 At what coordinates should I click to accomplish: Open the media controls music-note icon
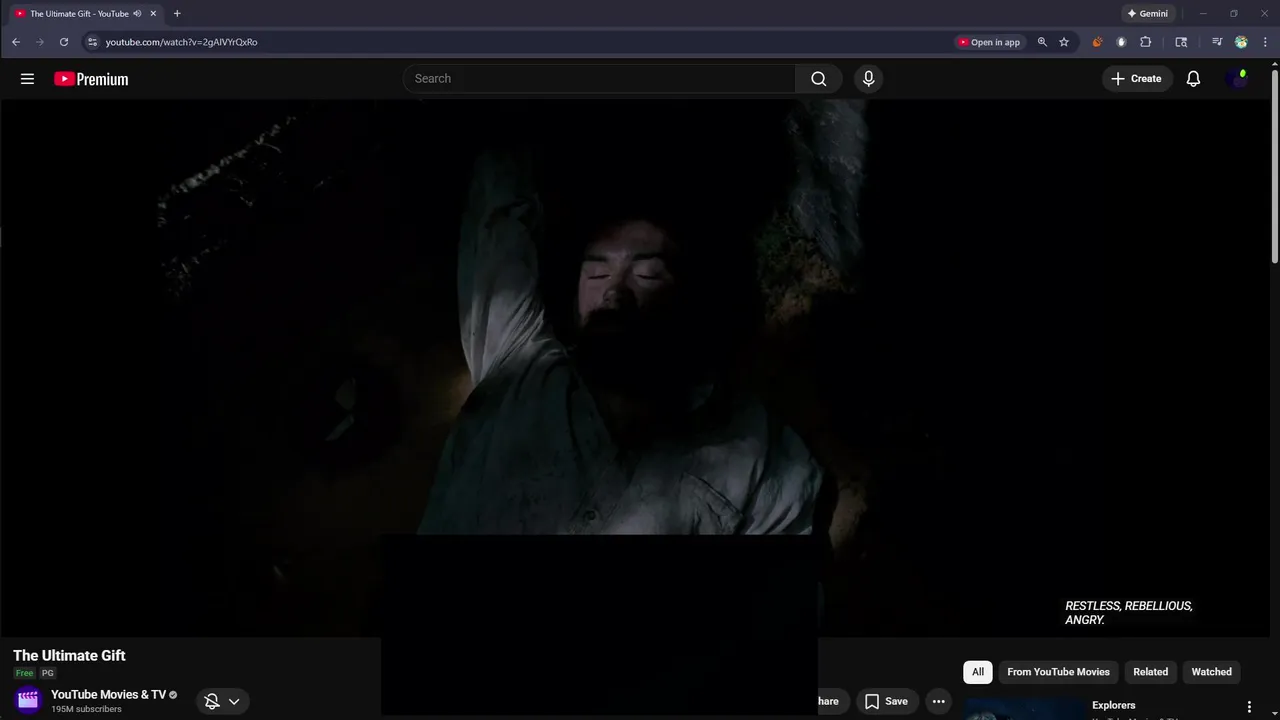1217,42
